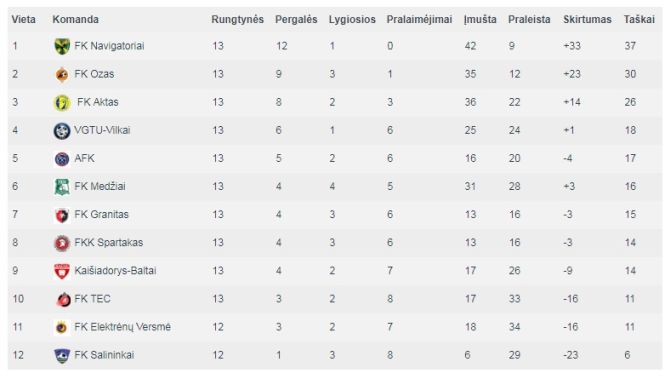The width and height of the screenshot is (666, 379).
Task: Click the FK Navigatoriai team logo
Action: pyautogui.click(x=62, y=46)
